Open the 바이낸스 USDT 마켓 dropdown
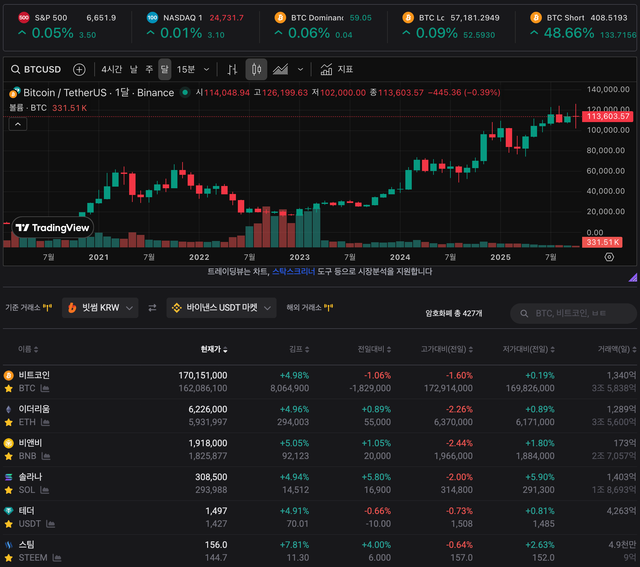640x567 pixels. 221,308
